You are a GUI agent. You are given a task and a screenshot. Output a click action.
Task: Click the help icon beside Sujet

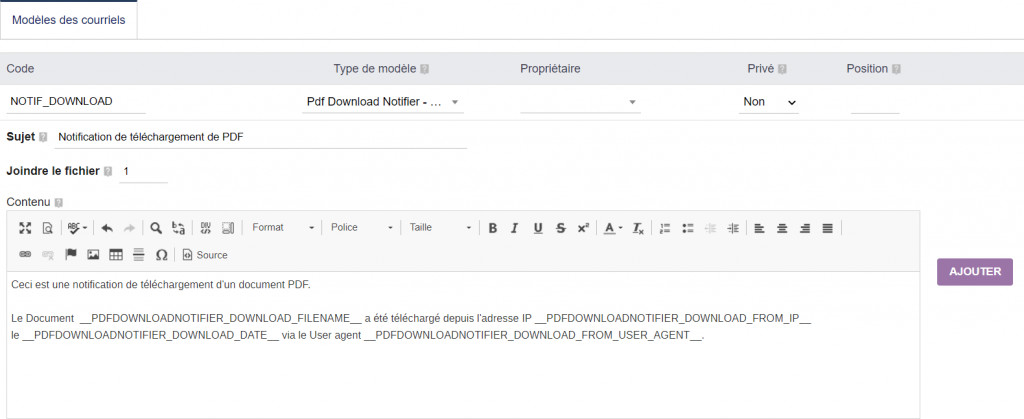coord(43,138)
